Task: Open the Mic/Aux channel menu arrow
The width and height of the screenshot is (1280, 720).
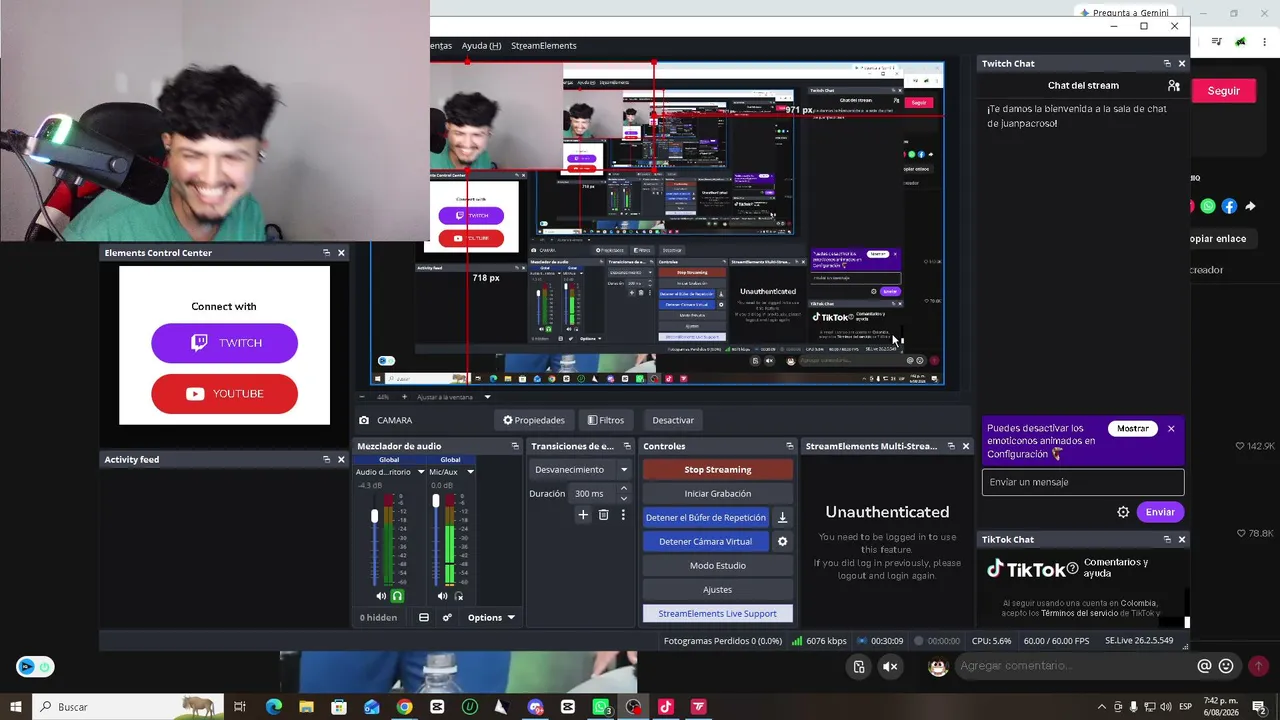Action: point(470,472)
